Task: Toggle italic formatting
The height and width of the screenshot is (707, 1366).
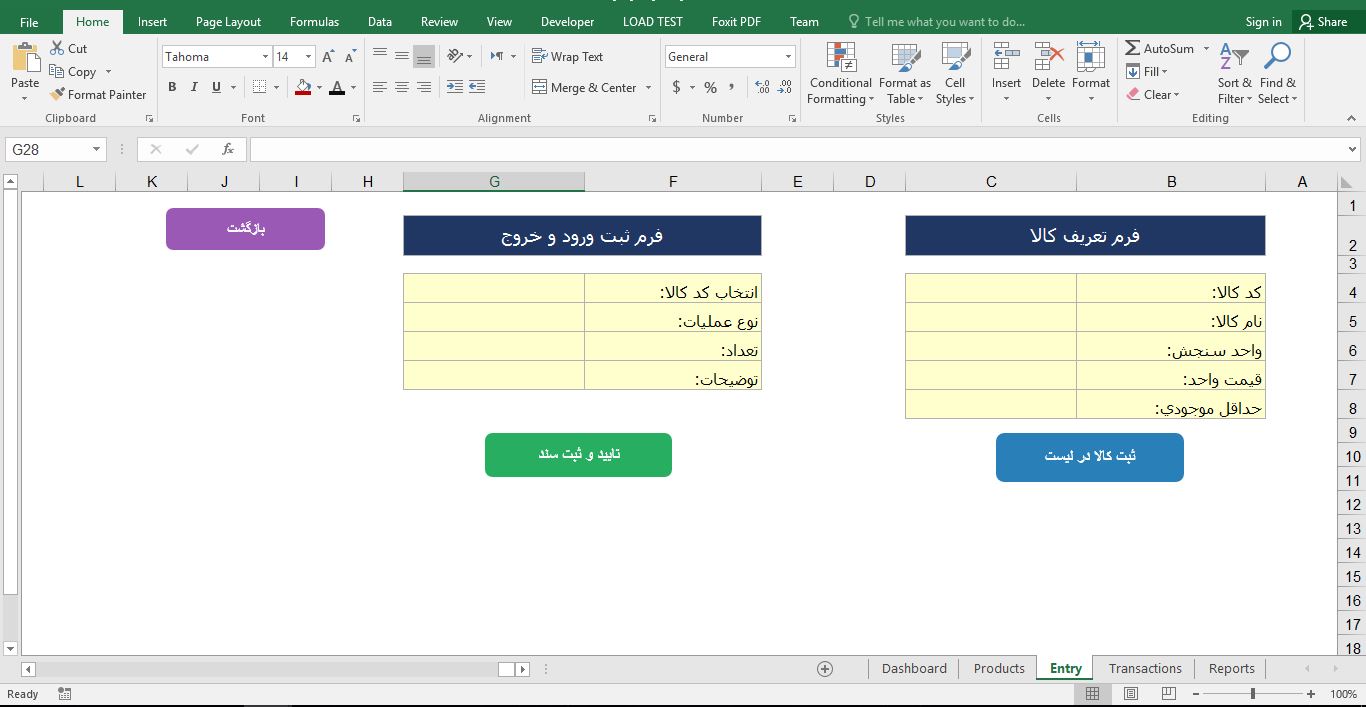Action: coord(193,88)
